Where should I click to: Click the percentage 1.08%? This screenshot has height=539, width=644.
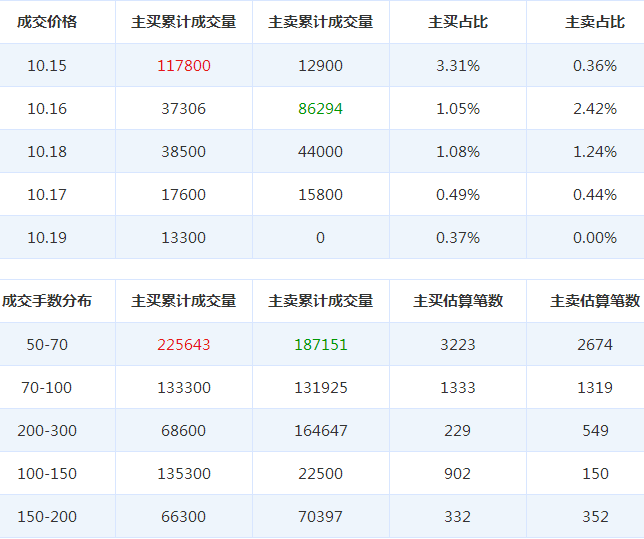coord(458,152)
